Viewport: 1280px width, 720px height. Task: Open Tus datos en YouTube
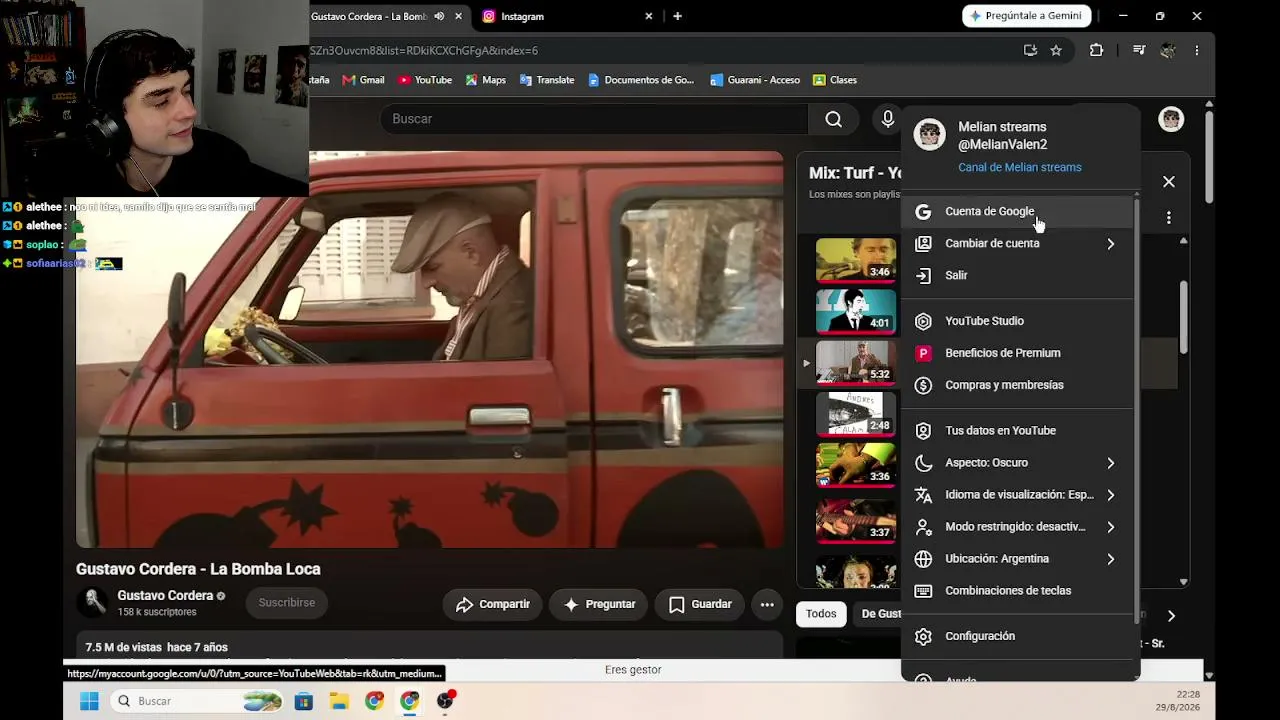1018,431
